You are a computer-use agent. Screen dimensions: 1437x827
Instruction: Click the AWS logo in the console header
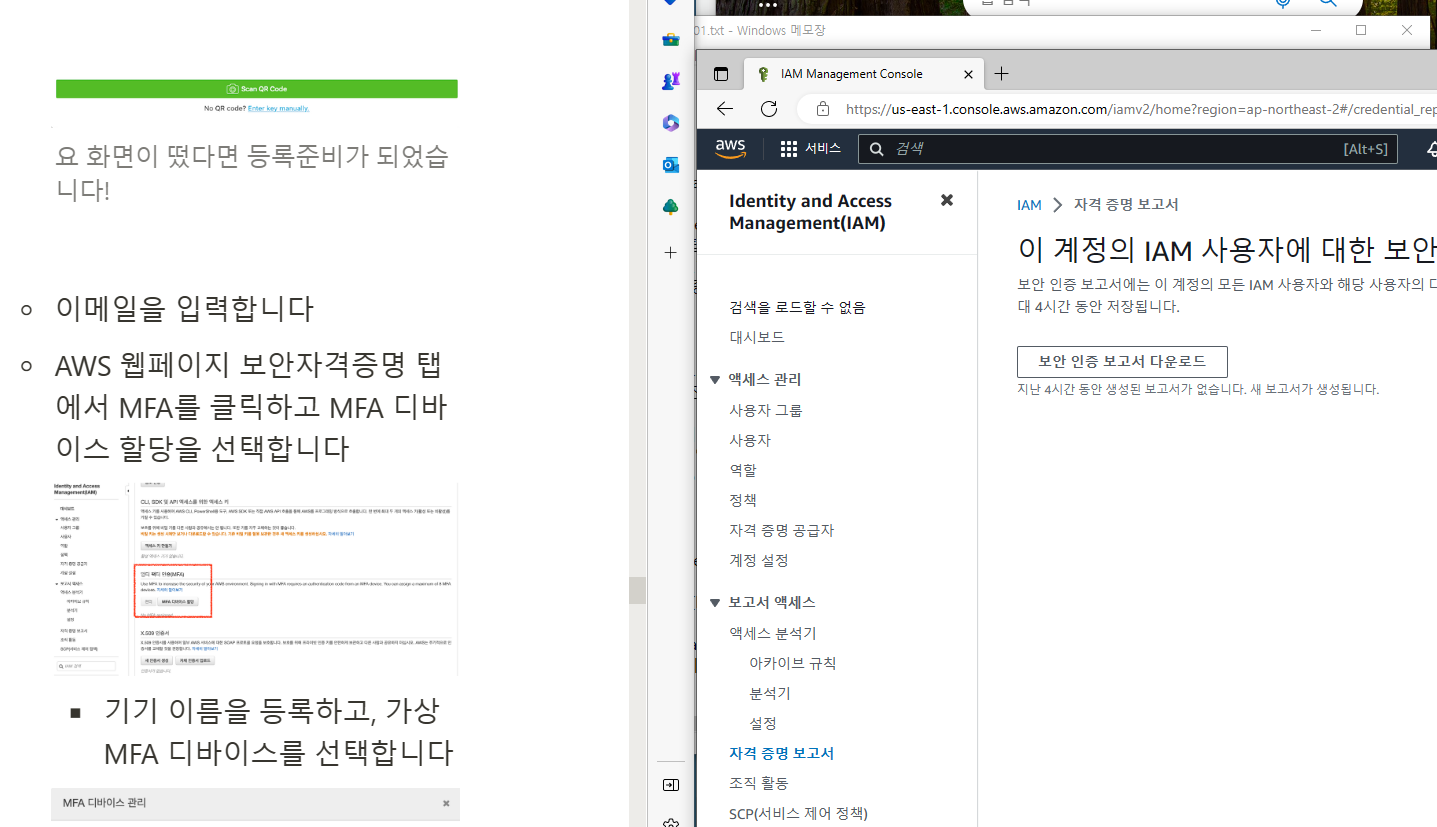pyautogui.click(x=731, y=148)
